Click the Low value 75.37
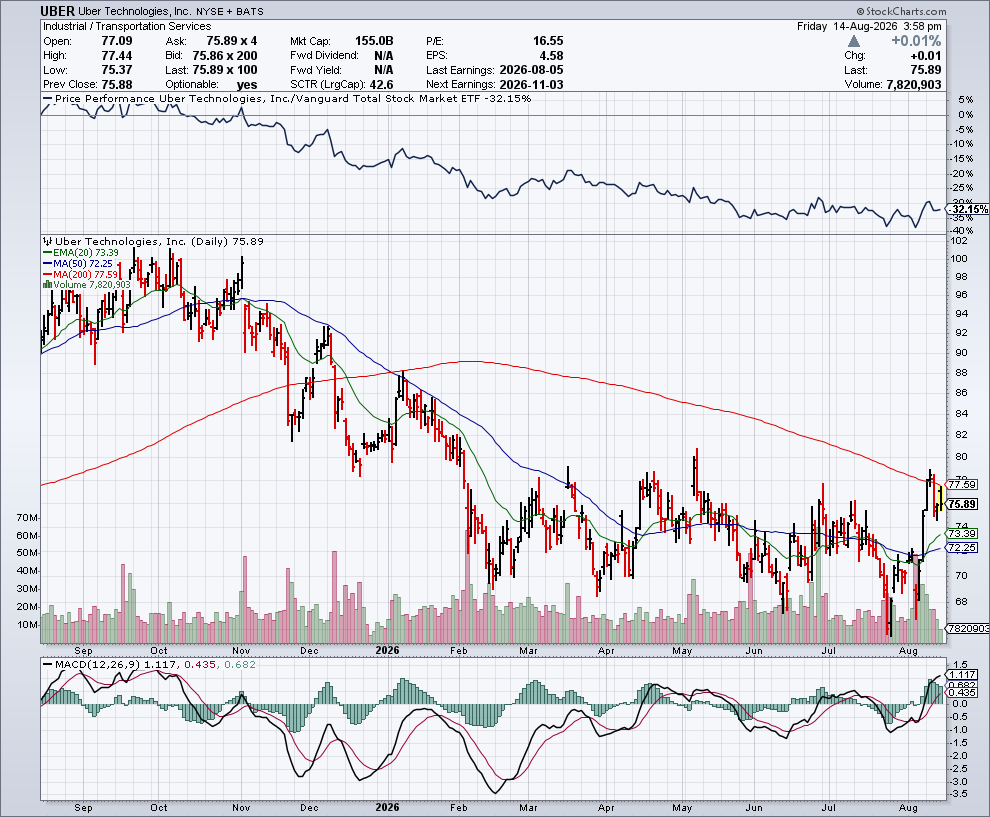Screen dimensions: 990x817 (x=117, y=70)
